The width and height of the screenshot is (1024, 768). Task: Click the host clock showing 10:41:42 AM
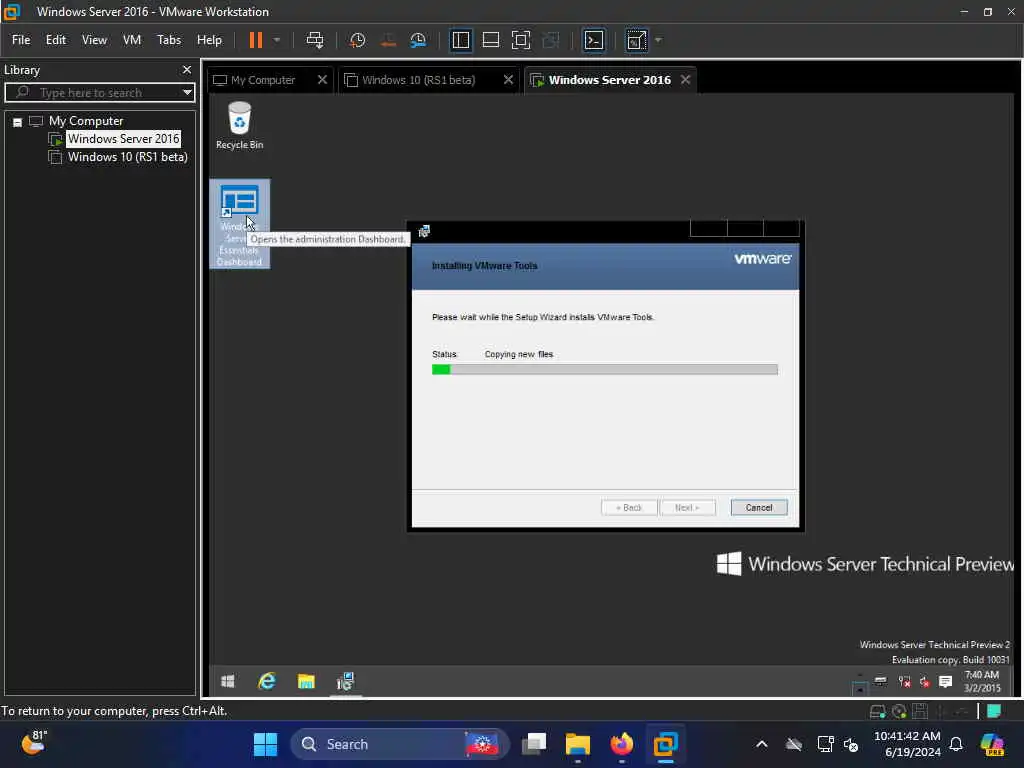click(x=907, y=744)
